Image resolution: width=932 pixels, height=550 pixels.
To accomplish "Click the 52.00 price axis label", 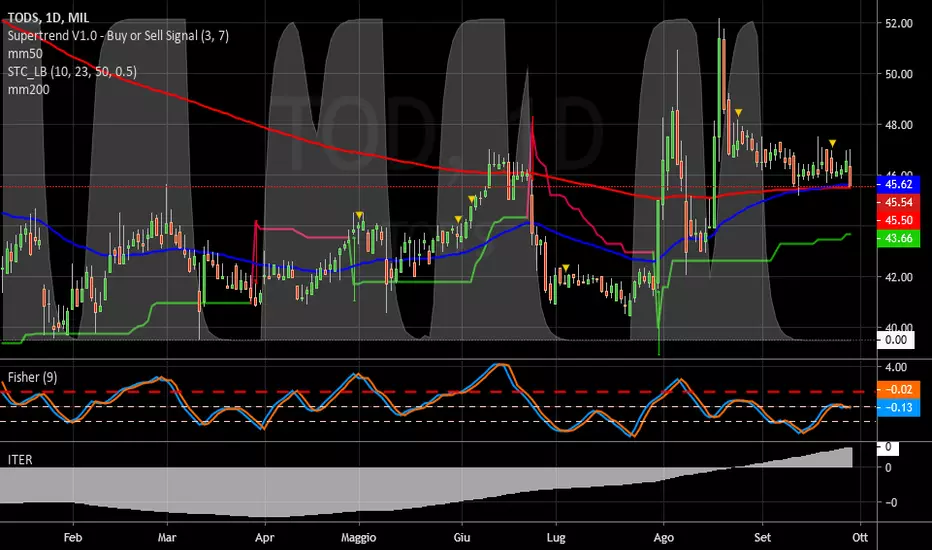I will pyautogui.click(x=899, y=23).
